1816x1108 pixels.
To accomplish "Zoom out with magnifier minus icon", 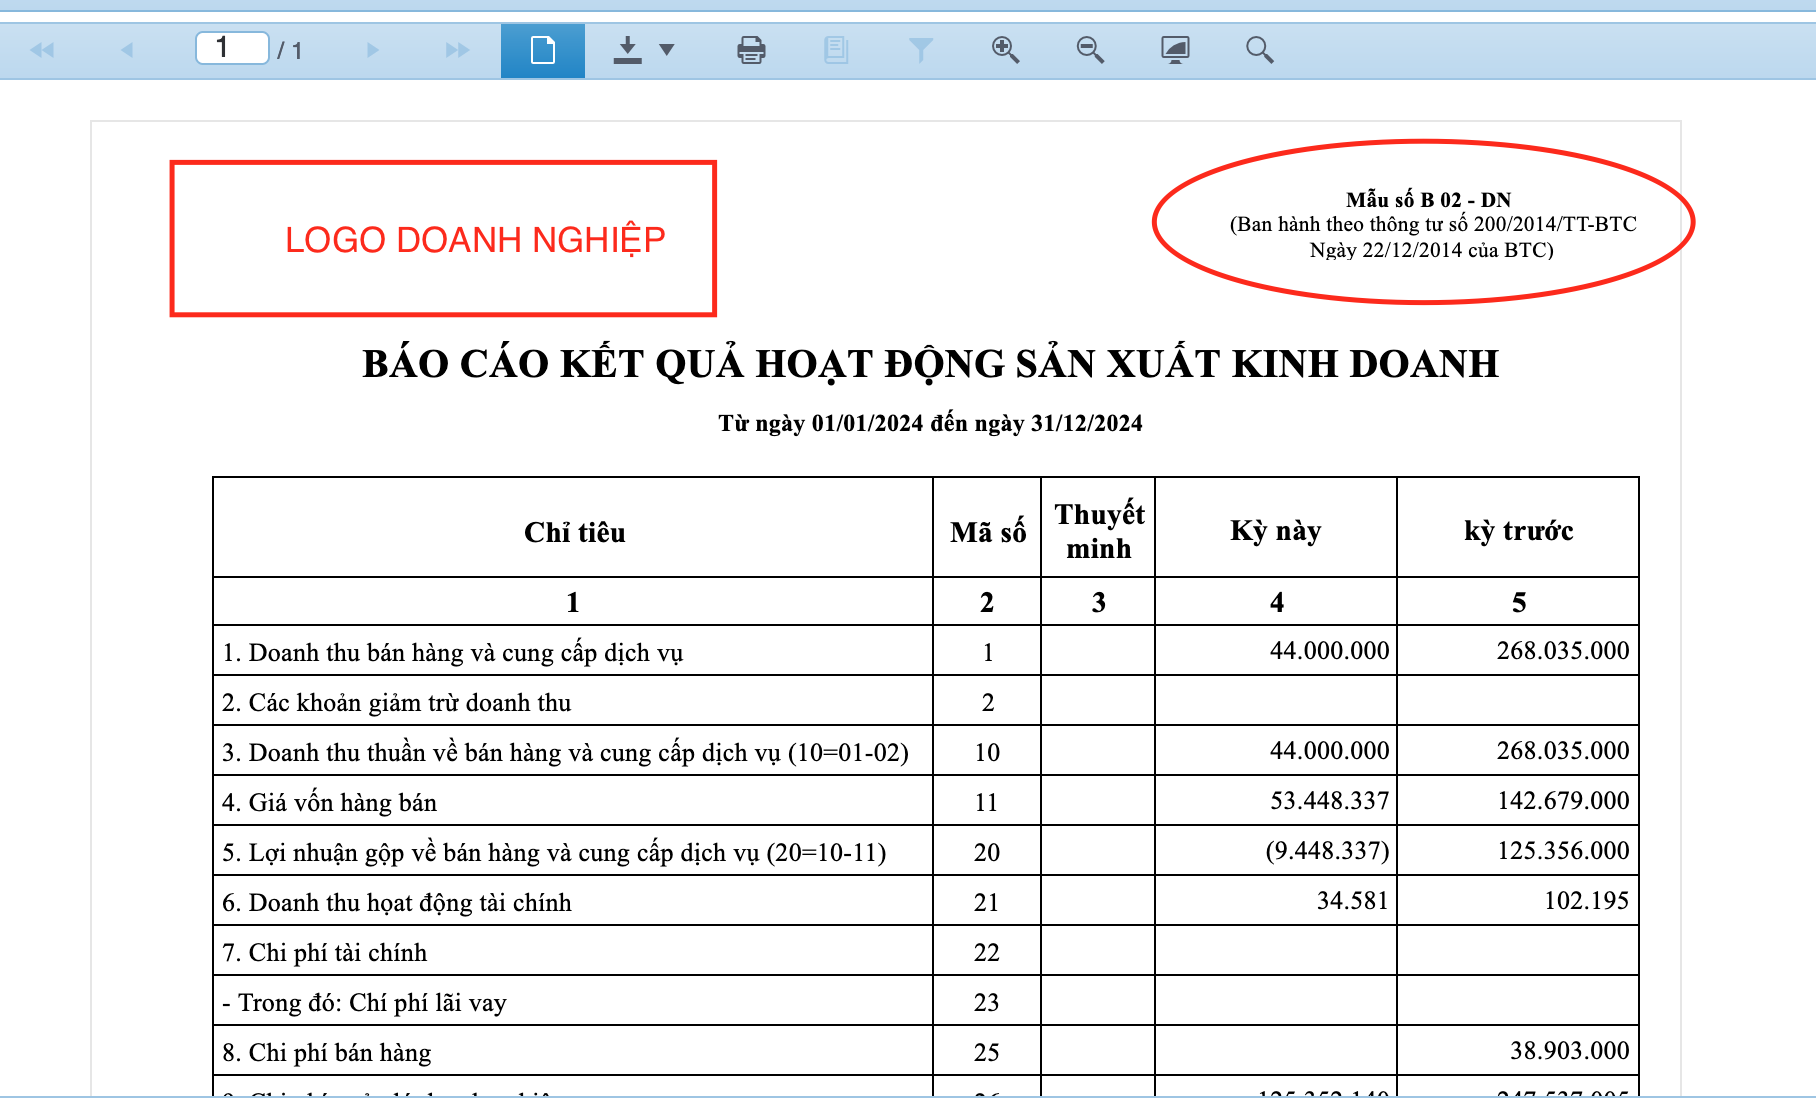I will (1090, 50).
